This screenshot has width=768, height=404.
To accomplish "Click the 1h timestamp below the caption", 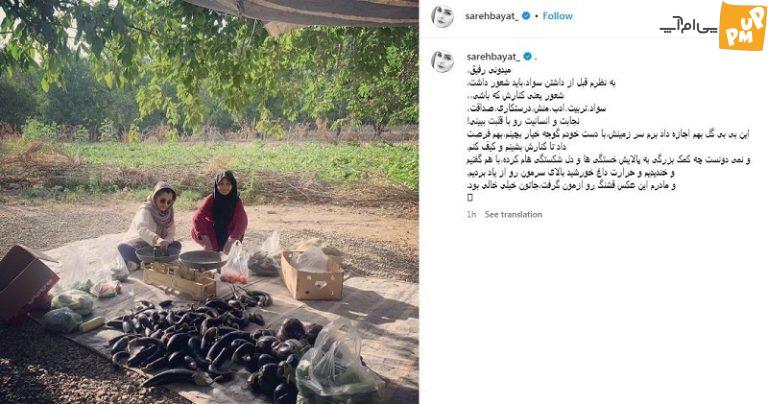I will point(471,214).
